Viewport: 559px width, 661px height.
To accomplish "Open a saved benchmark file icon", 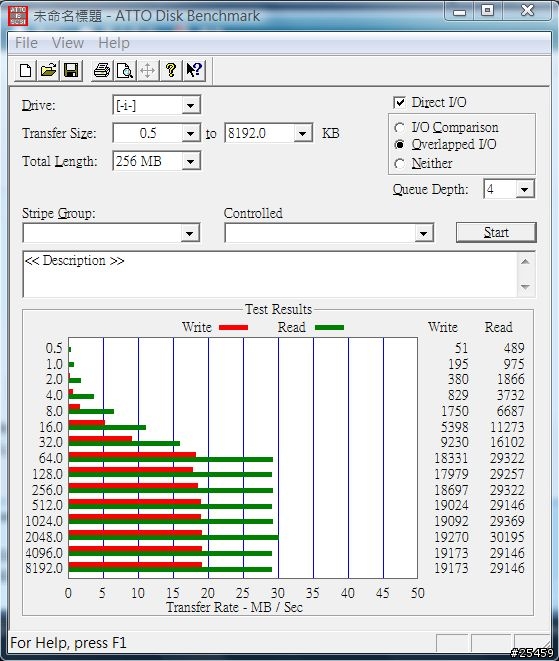I will coord(48,70).
